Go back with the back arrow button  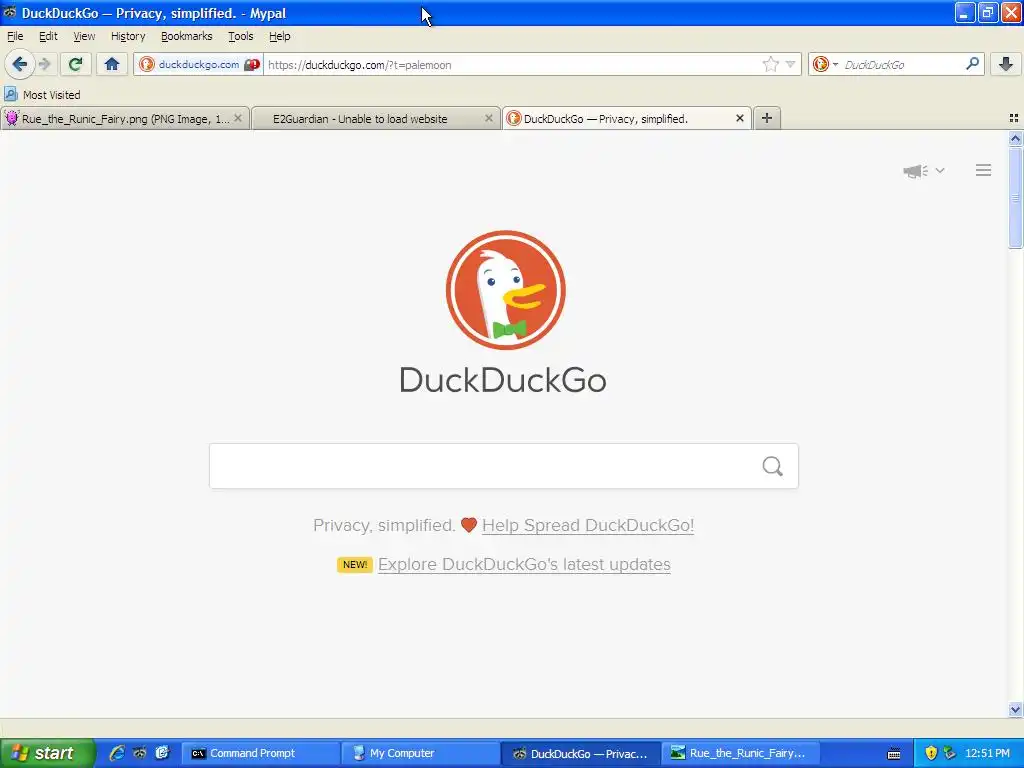(x=20, y=64)
